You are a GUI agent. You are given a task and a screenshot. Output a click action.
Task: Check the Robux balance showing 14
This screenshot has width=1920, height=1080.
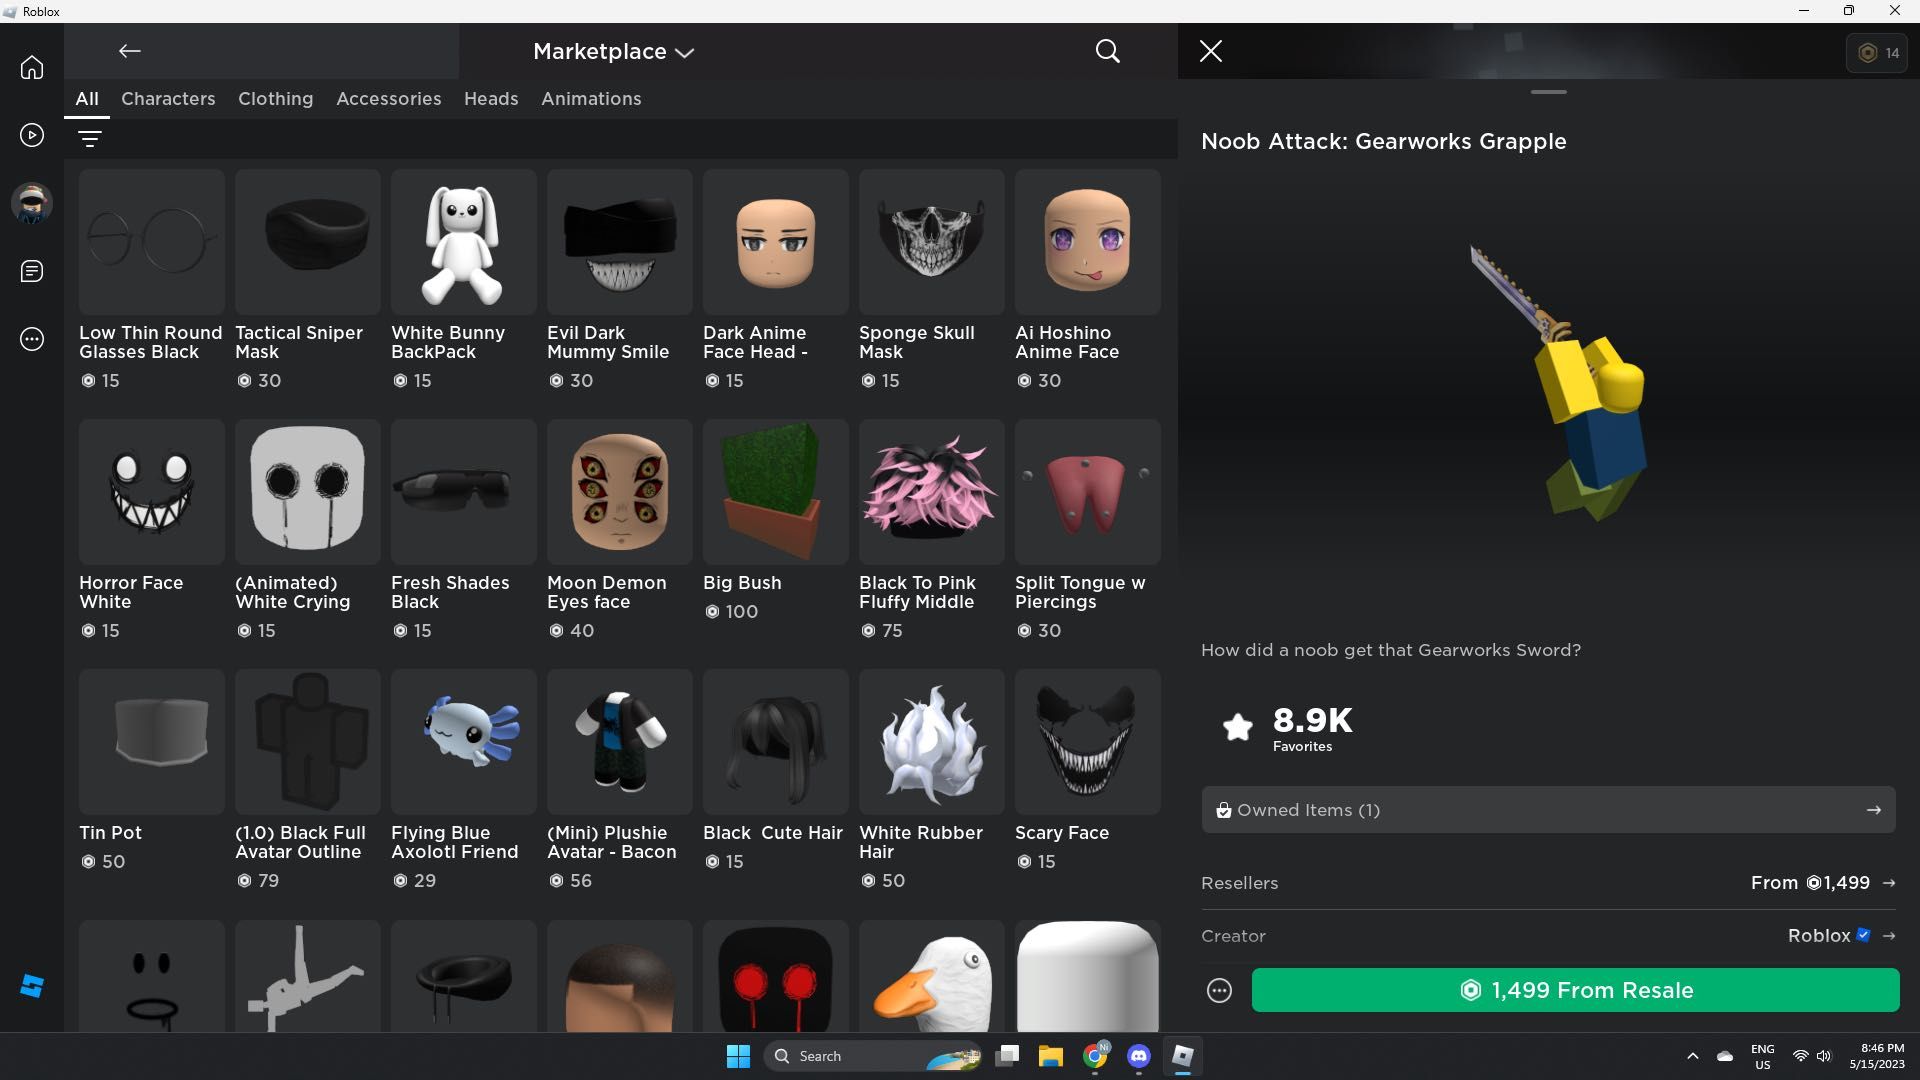click(1878, 53)
